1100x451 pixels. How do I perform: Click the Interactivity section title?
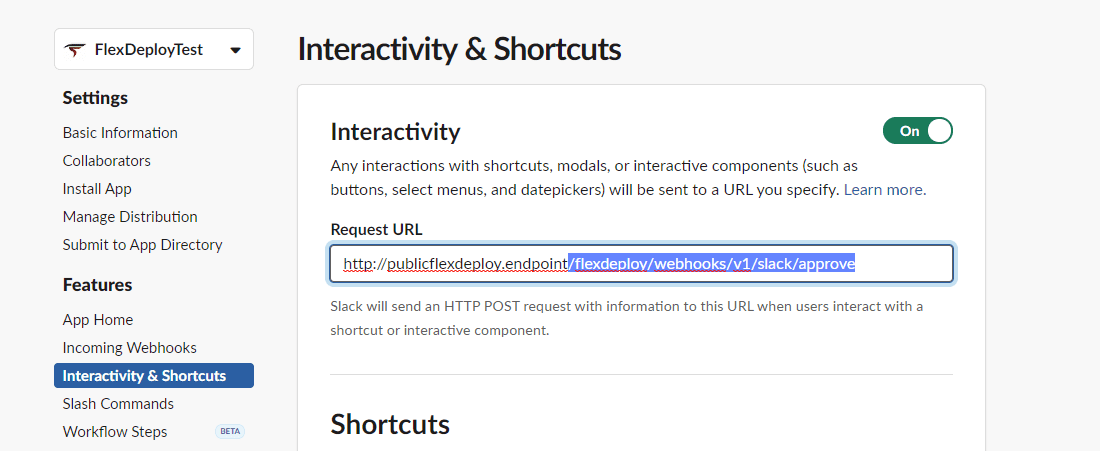[x=396, y=132]
